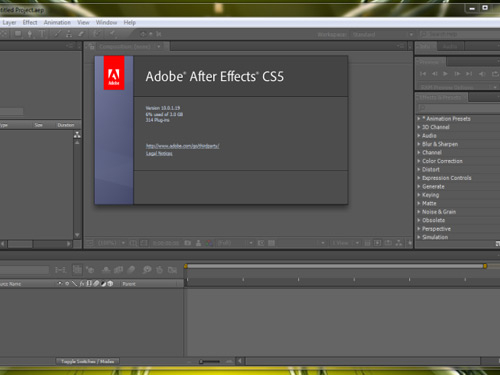Click the Legal Notices link
The width and height of the screenshot is (500, 375).
(x=159, y=153)
